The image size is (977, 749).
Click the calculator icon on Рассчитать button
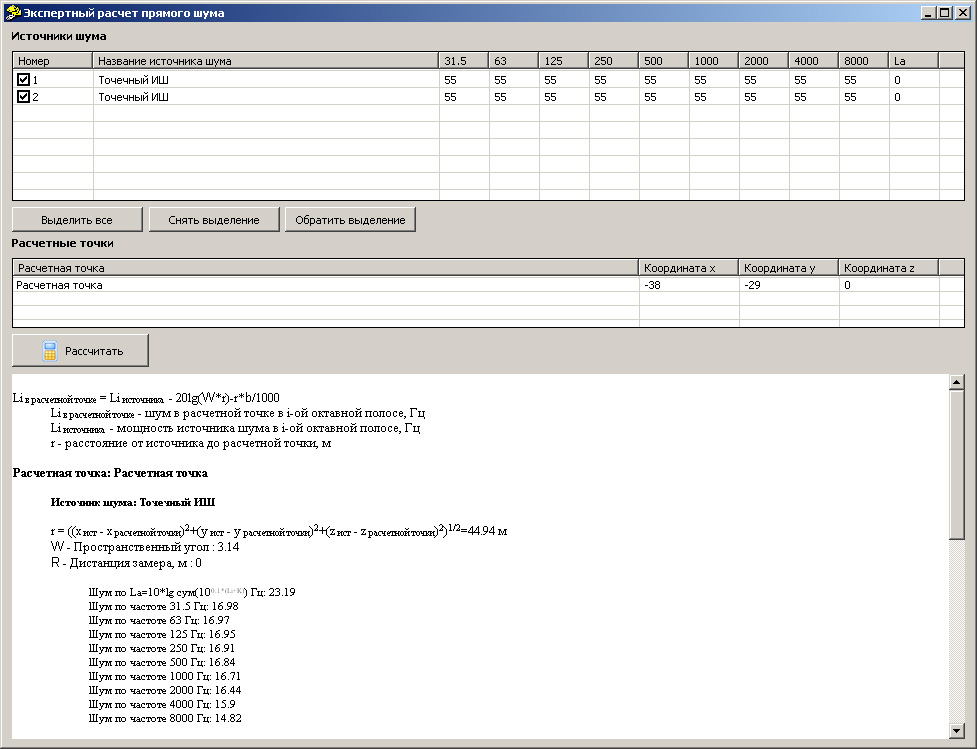[x=49, y=351]
